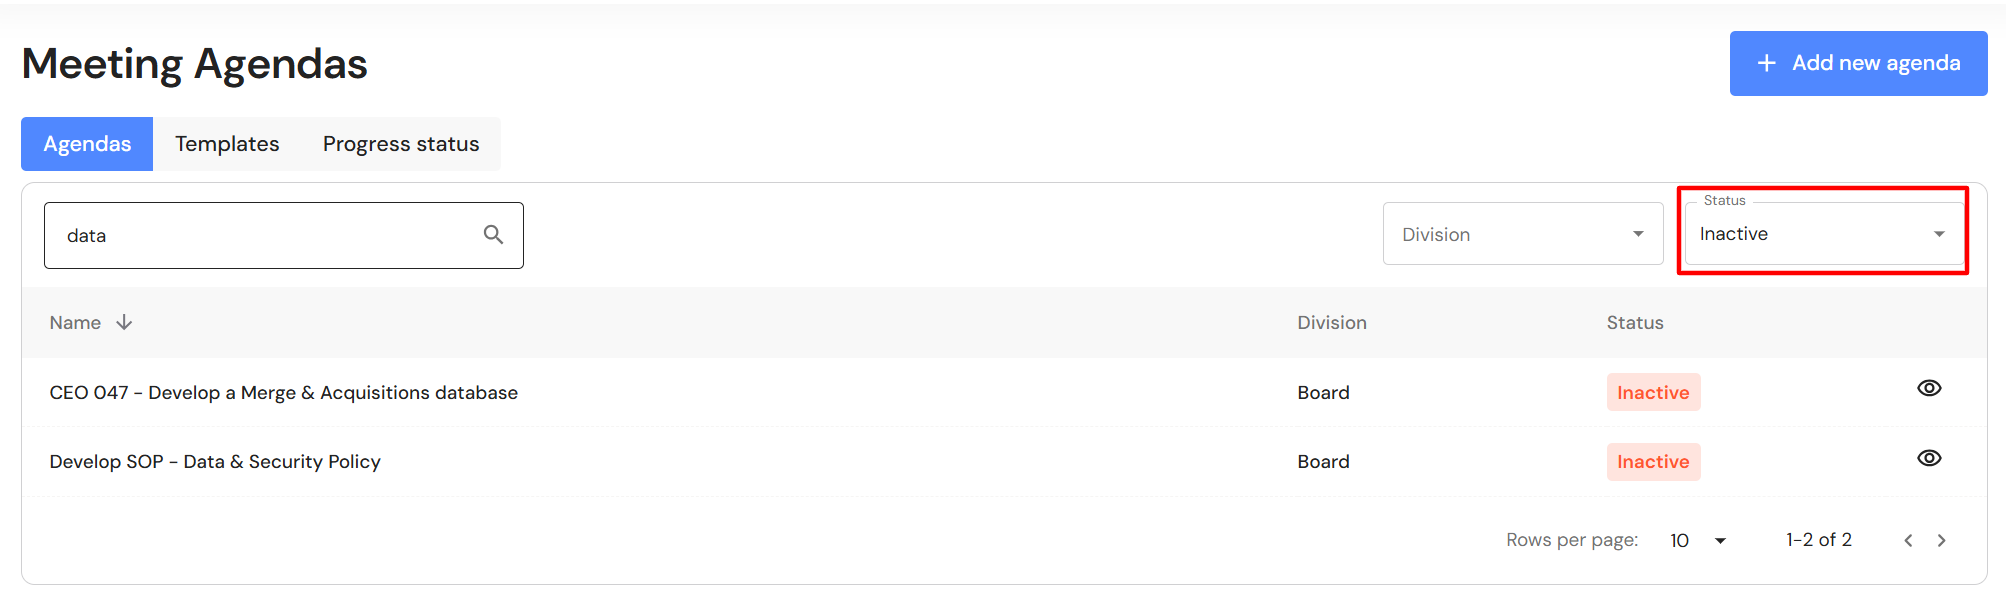Image resolution: width=2006 pixels, height=615 pixels.
Task: Click the Add new agenda button
Action: click(1858, 63)
